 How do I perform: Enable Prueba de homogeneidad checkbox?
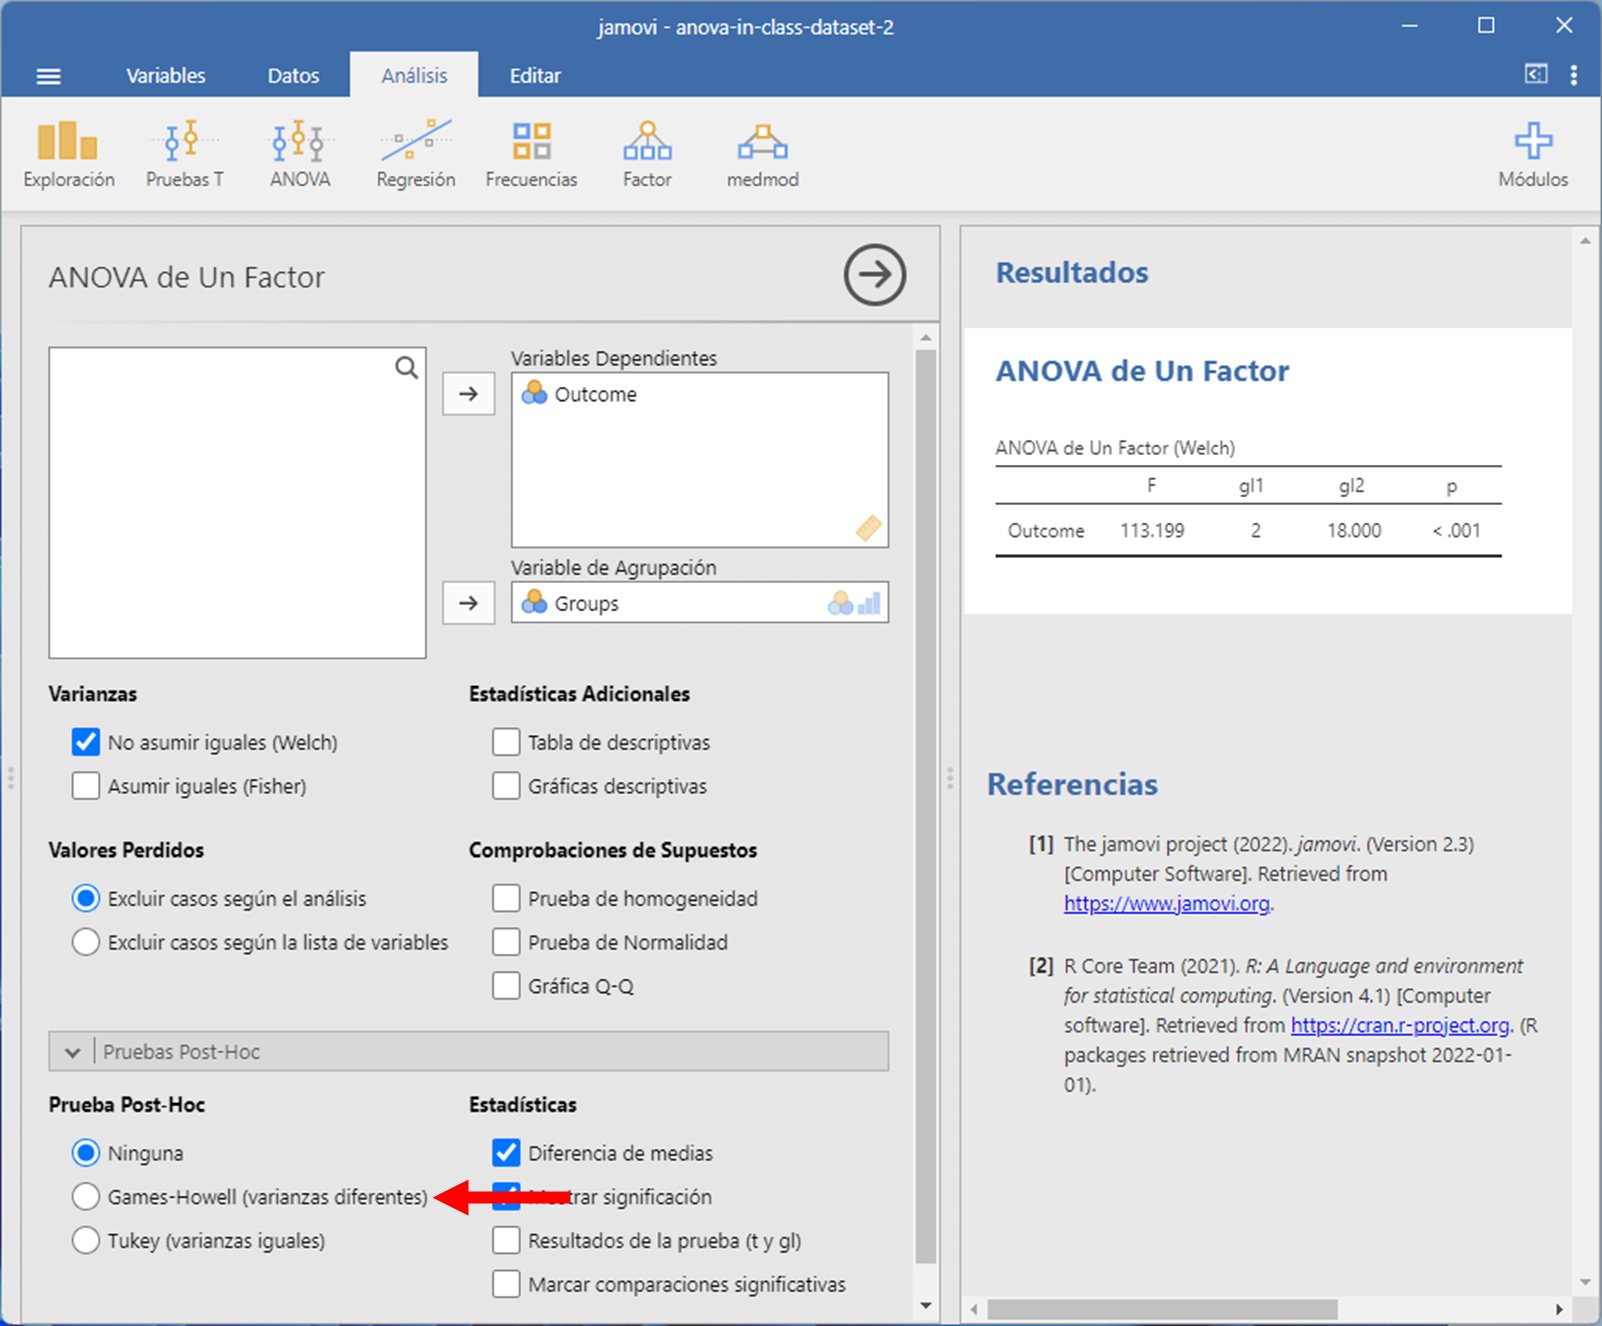506,898
